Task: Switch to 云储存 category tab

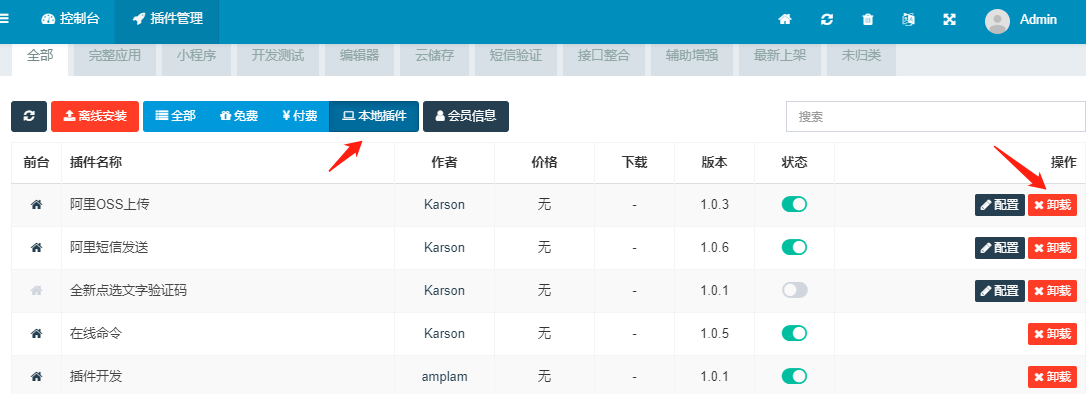Action: click(434, 58)
